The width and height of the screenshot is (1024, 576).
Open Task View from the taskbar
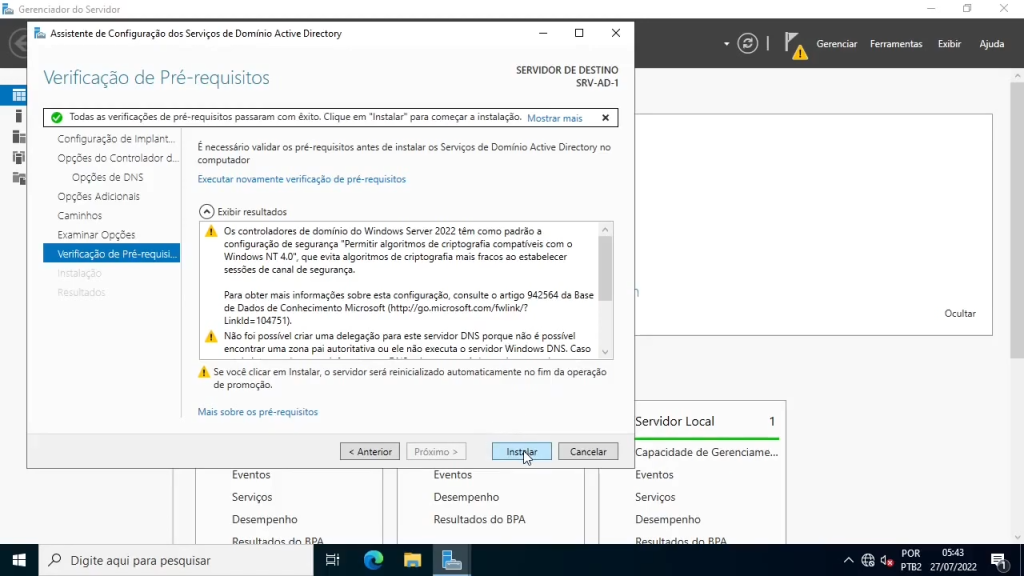click(332, 560)
